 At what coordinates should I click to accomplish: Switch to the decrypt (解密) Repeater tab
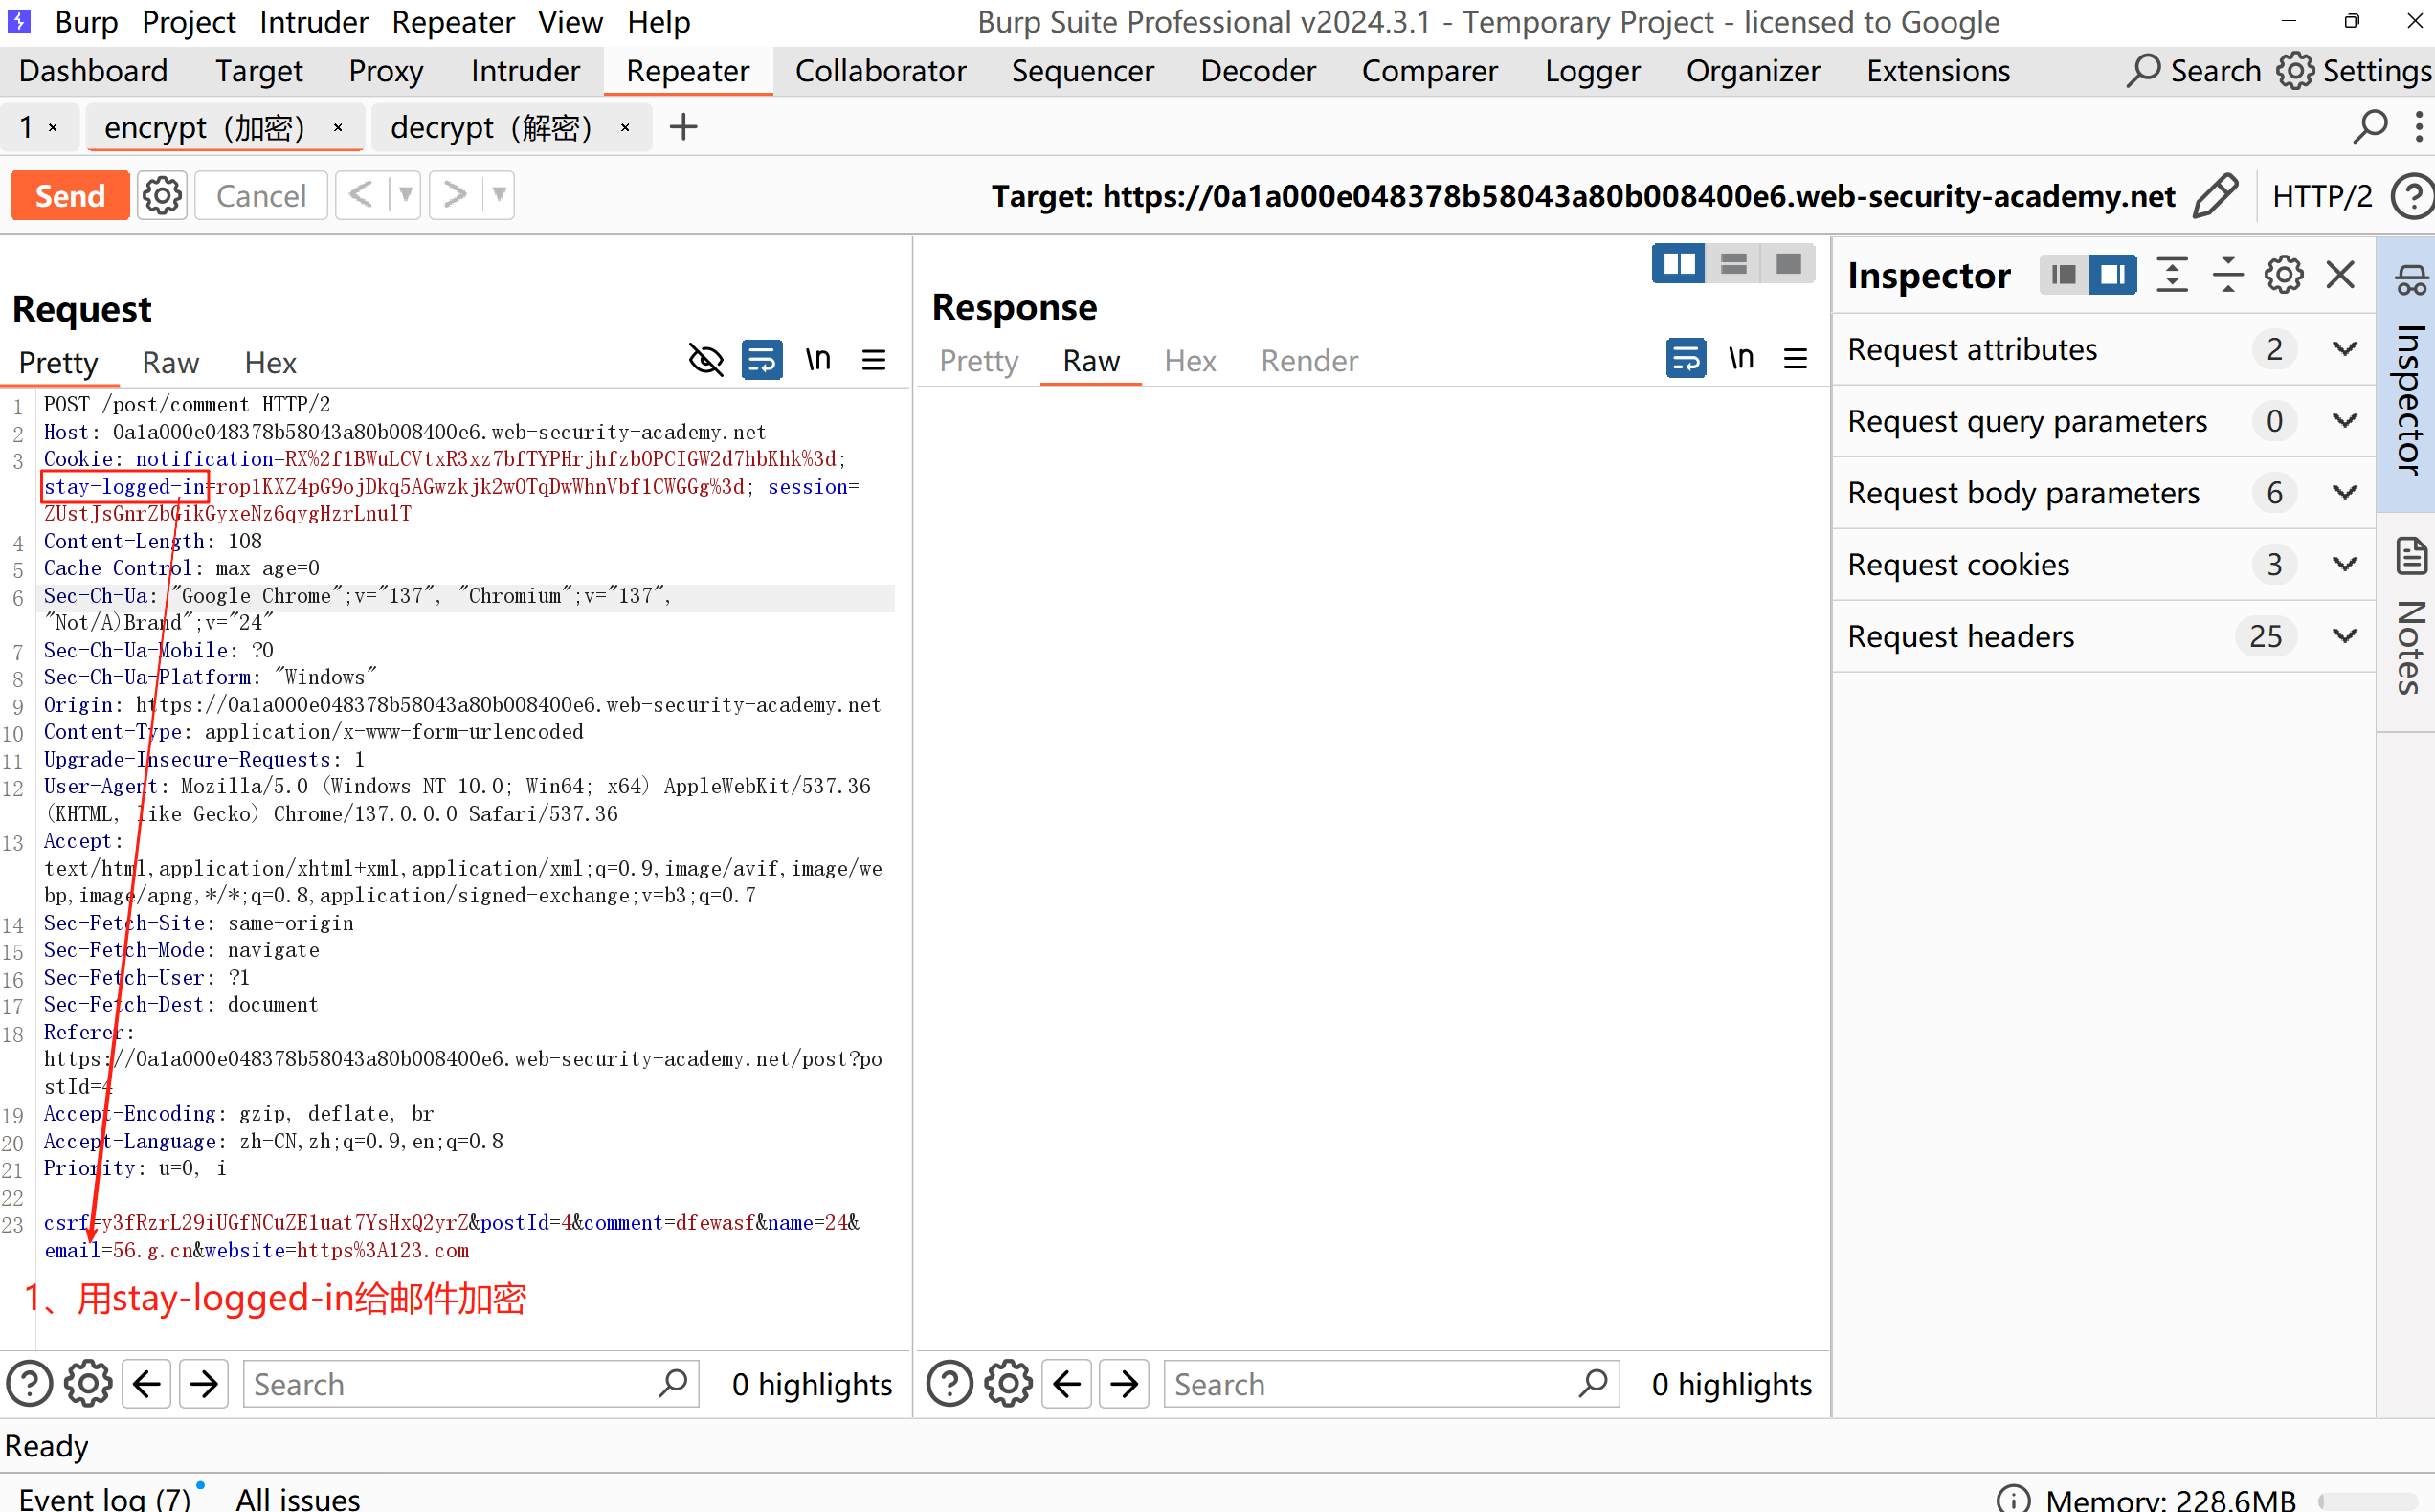click(x=491, y=128)
